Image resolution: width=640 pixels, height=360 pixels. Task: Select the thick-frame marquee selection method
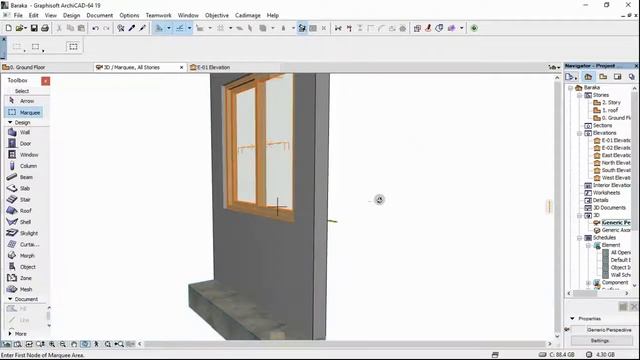tap(73, 46)
